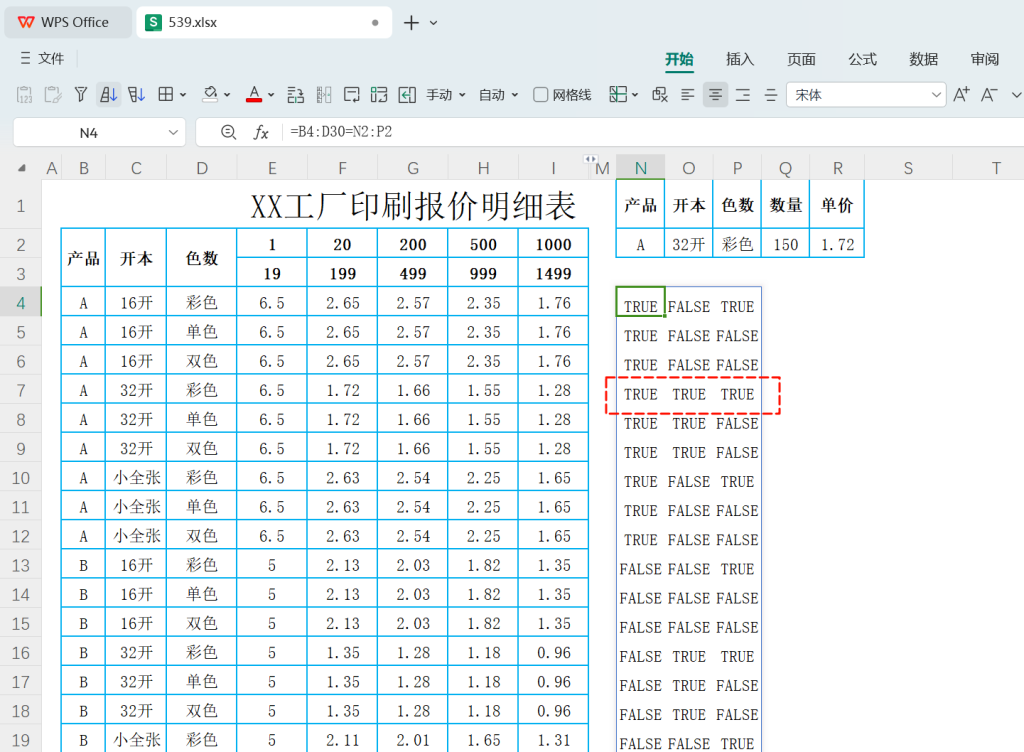Open the 宋体 font name dropdown
Viewport: 1024px width, 752px height.
(936, 95)
